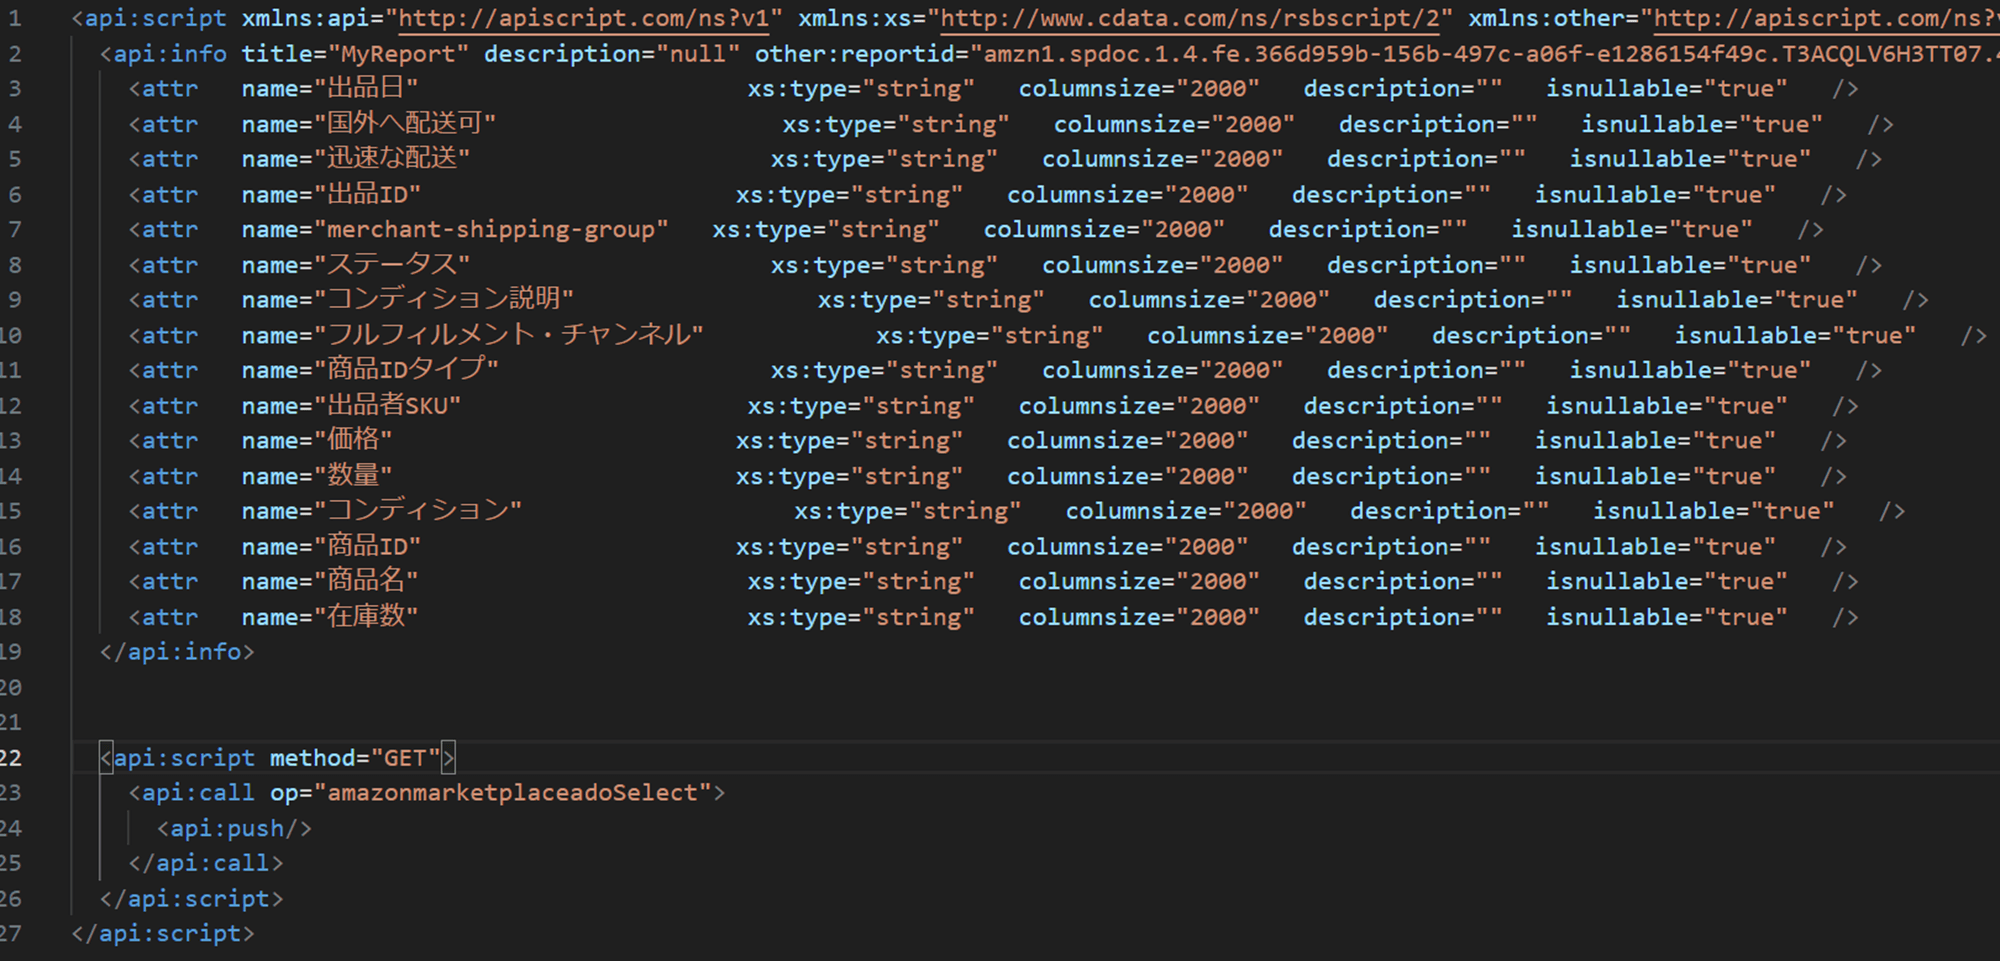The width and height of the screenshot is (2000, 961).
Task: Click attribute name "国外へ配送可"
Action: [405, 124]
